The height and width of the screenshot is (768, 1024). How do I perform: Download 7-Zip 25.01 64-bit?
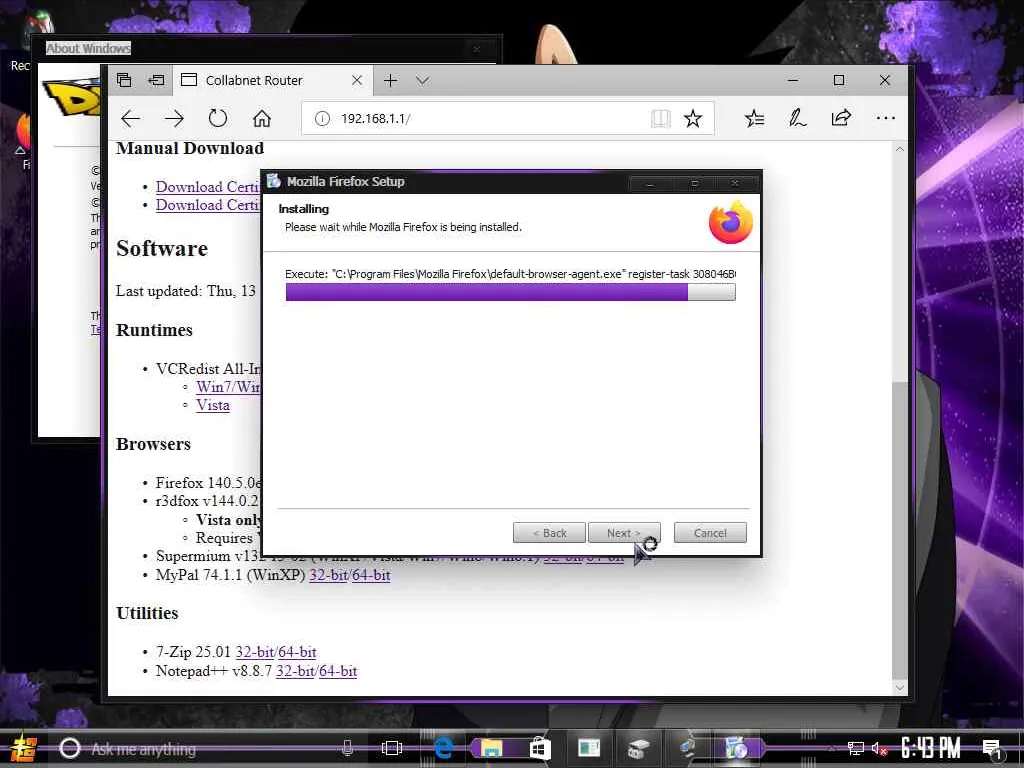click(297, 652)
